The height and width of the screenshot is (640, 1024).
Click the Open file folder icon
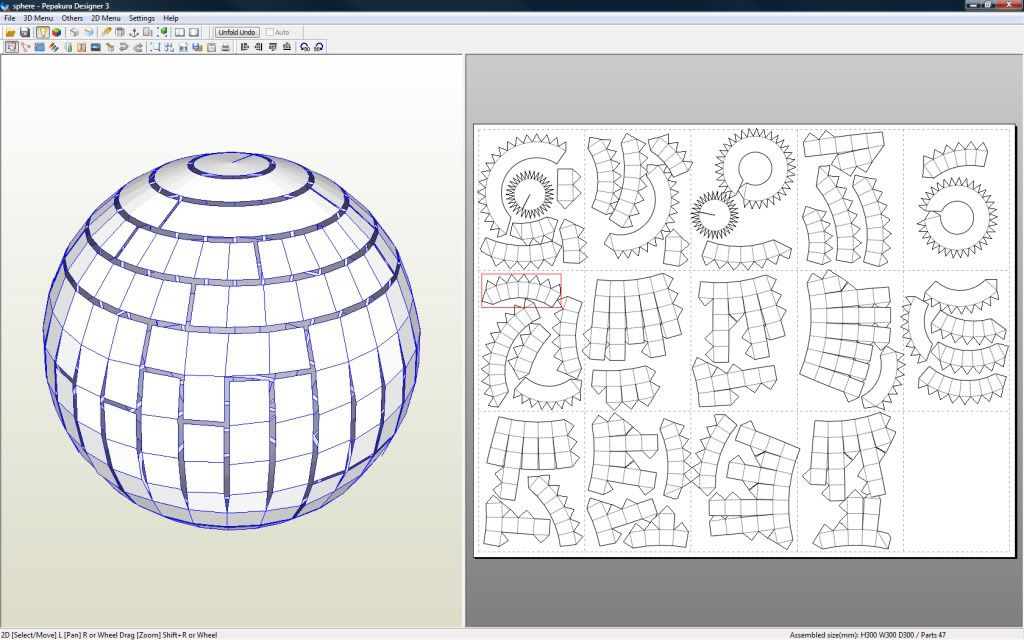[10, 32]
